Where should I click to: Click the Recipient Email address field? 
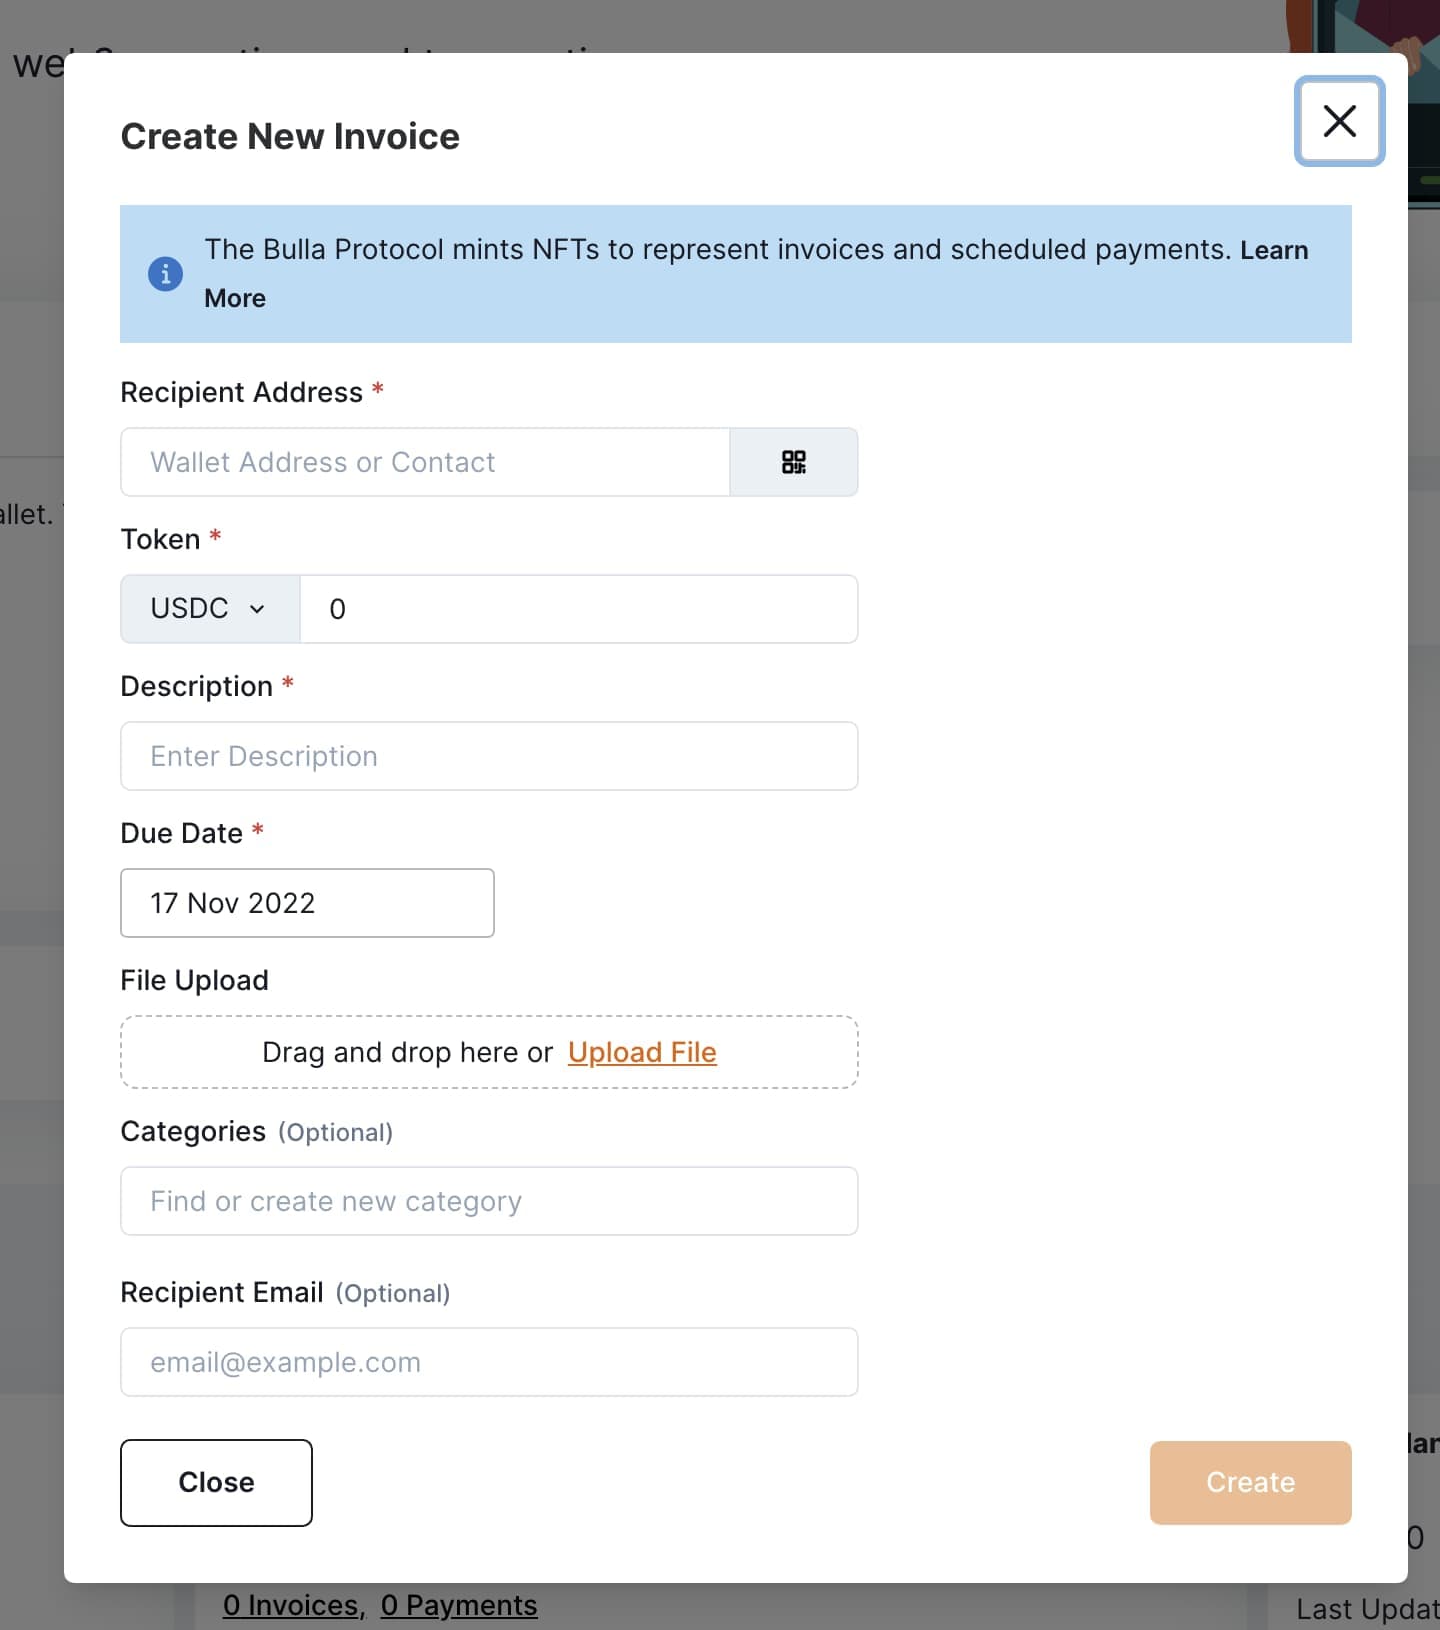(488, 1362)
